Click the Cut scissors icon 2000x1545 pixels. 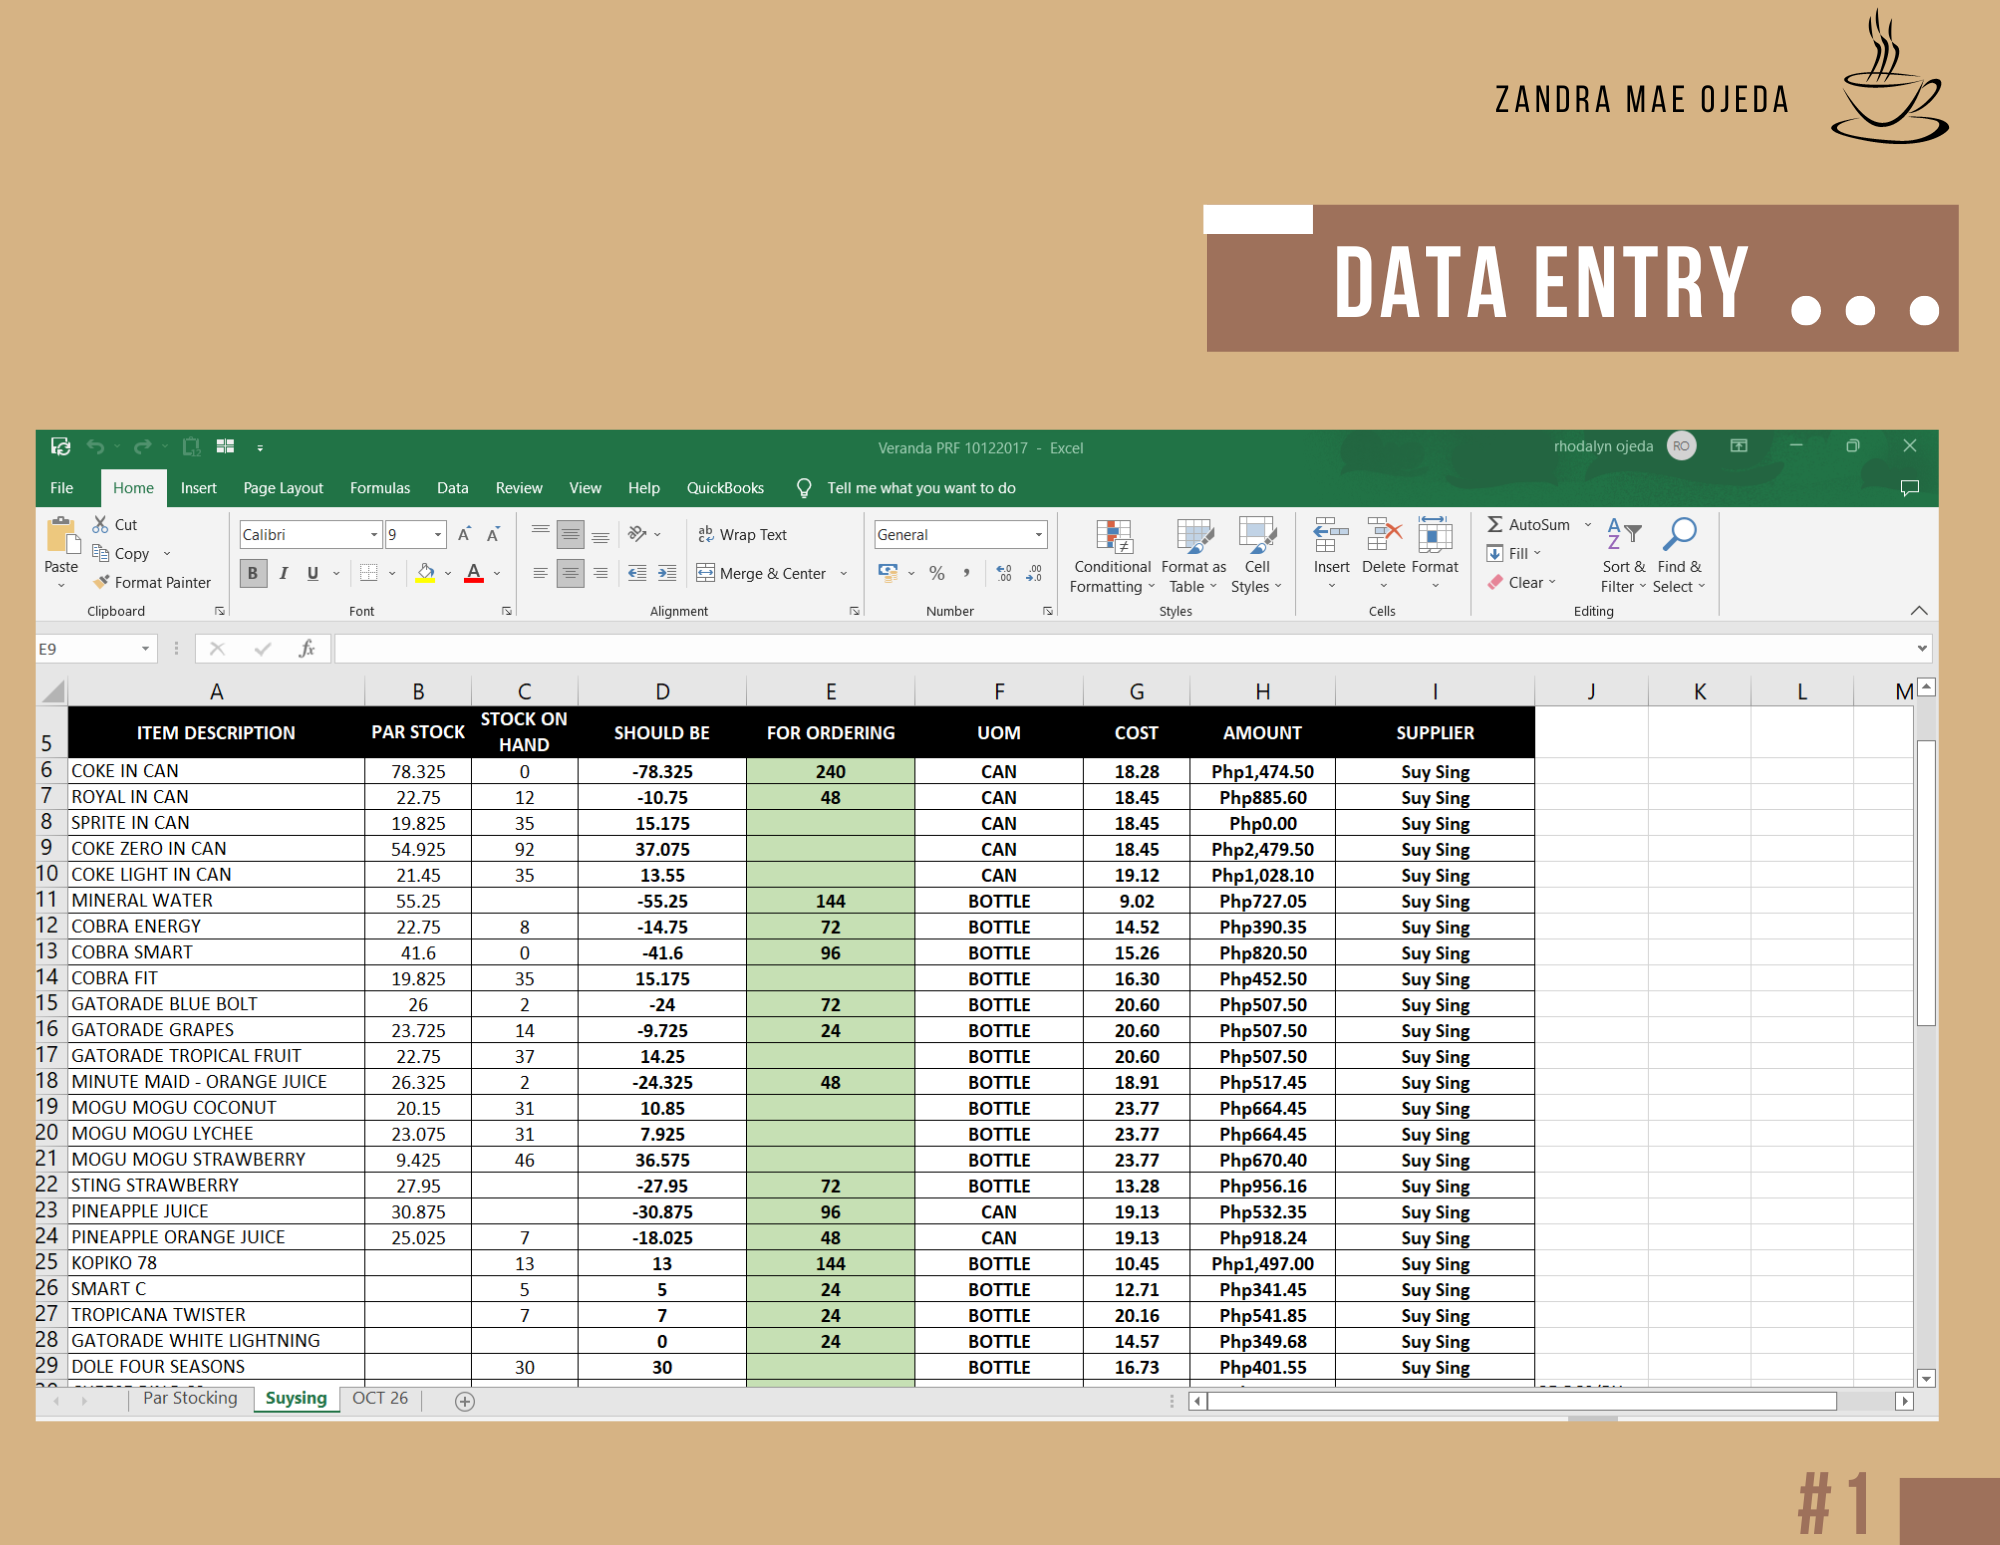point(100,524)
